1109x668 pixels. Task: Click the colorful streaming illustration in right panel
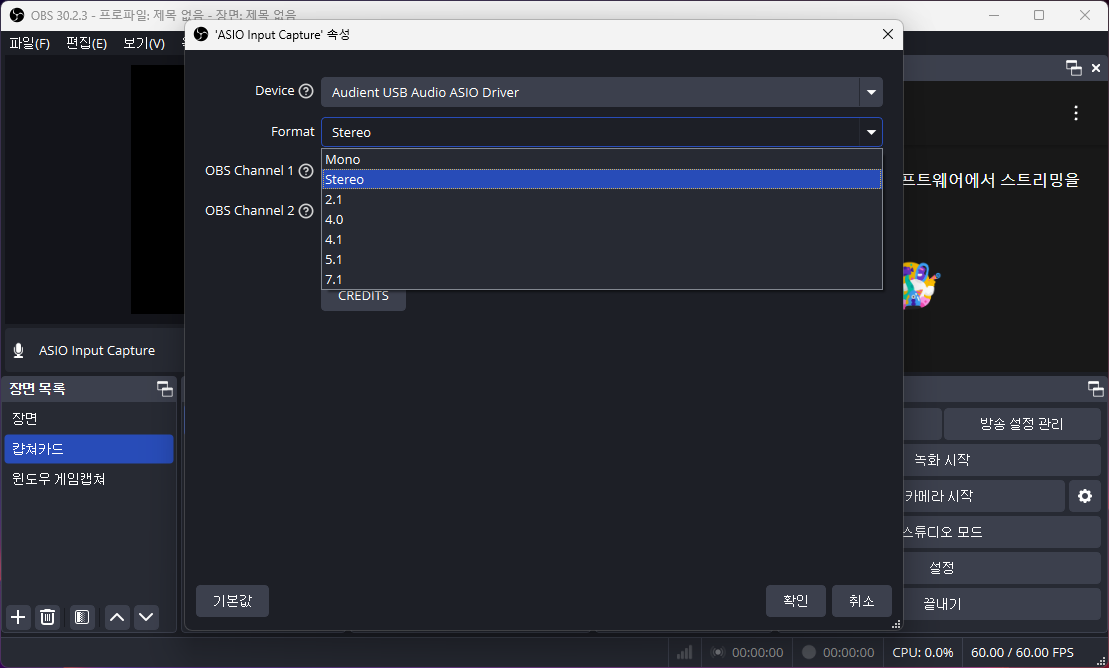point(921,284)
